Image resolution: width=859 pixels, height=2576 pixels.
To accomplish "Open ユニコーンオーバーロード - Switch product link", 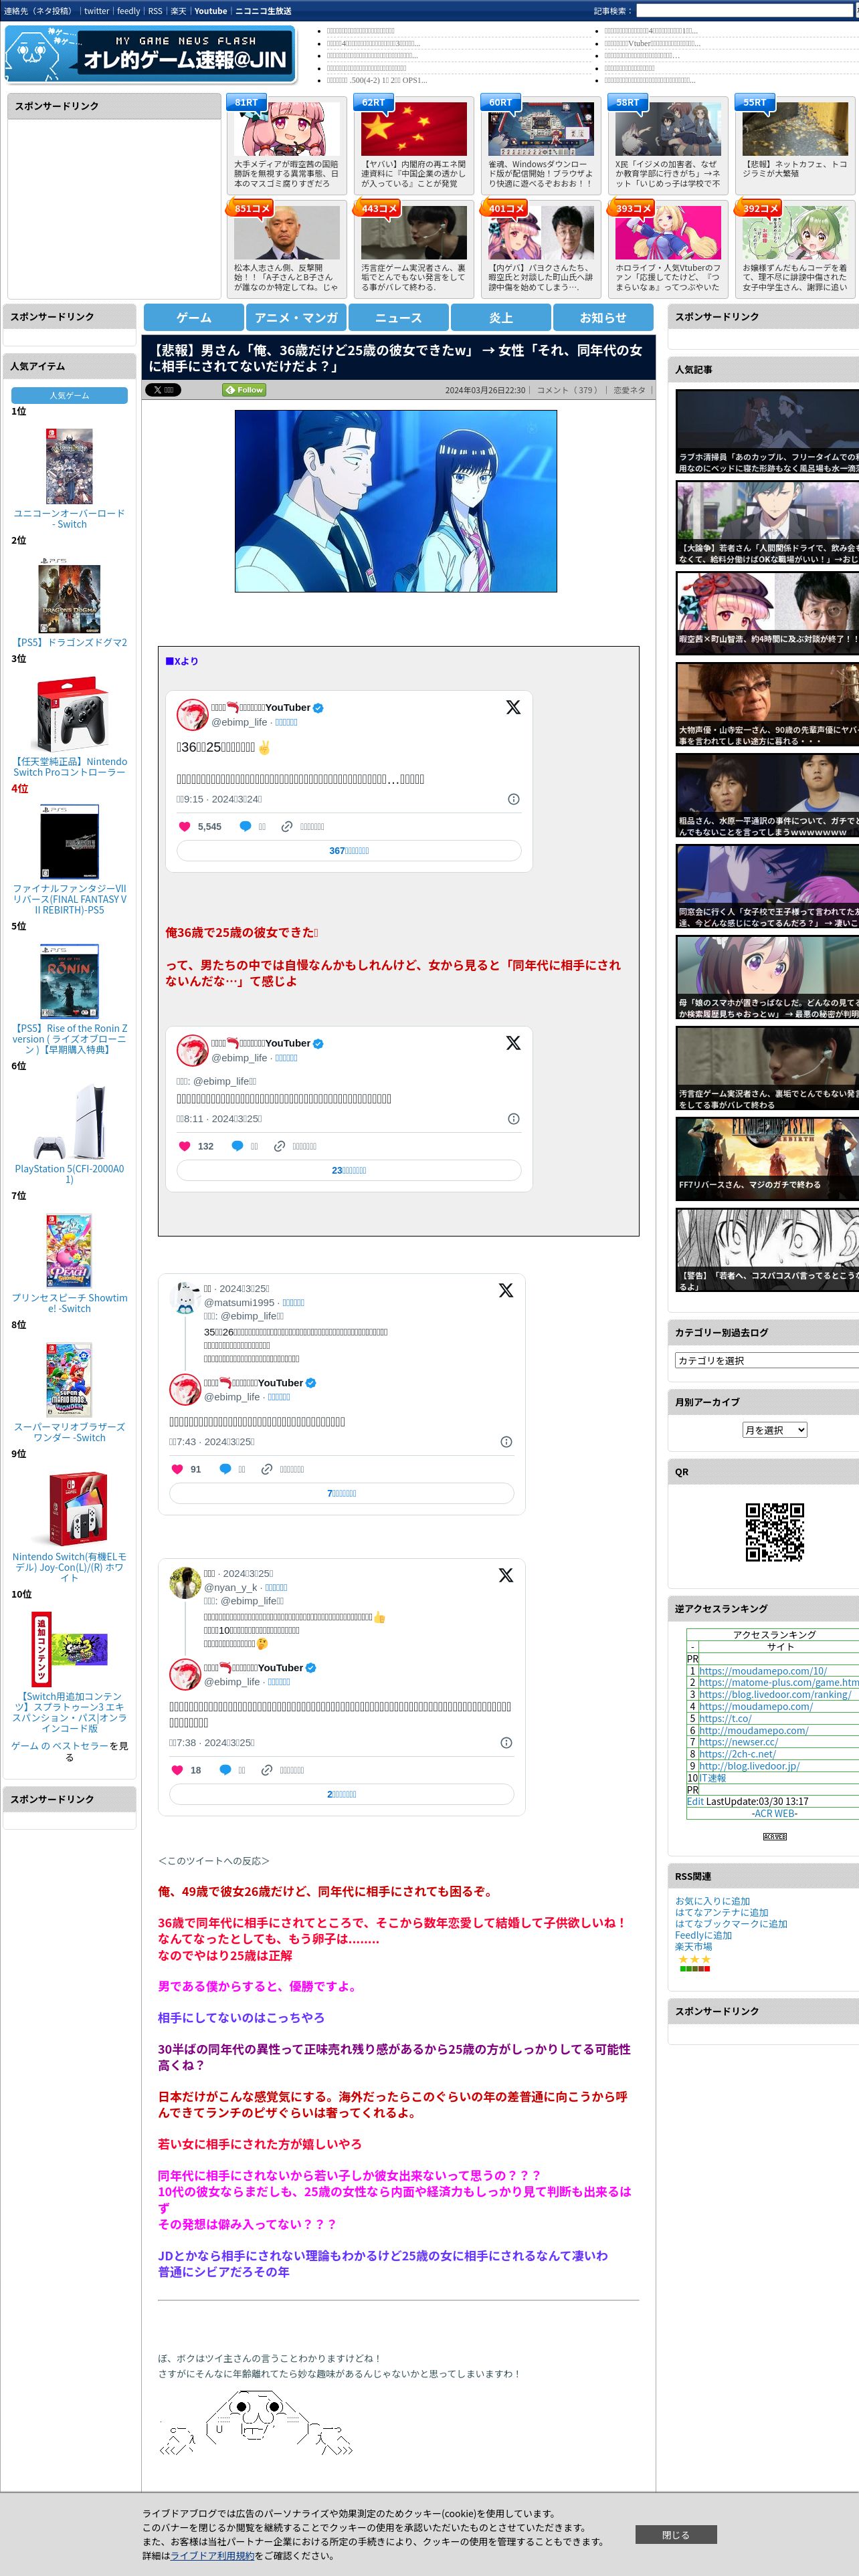I will tap(69, 518).
